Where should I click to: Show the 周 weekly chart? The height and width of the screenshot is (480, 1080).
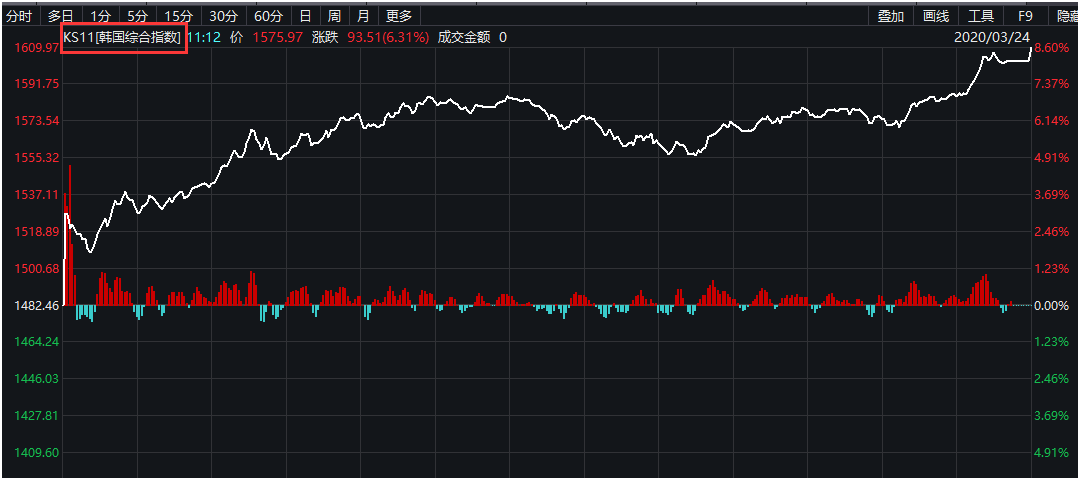click(334, 16)
